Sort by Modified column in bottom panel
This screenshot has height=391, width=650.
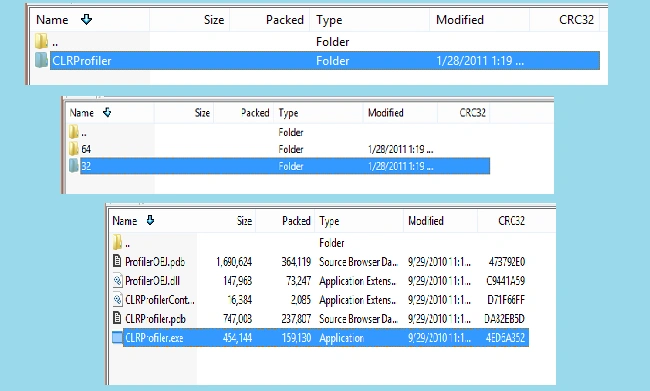426,221
